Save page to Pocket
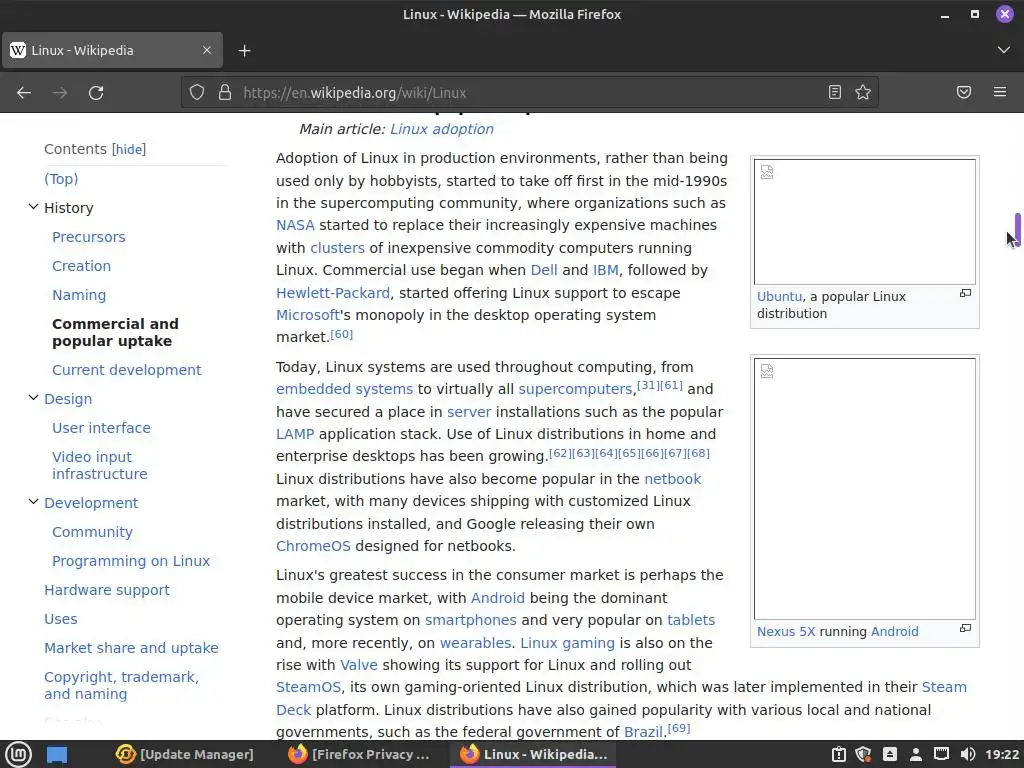 pos(964,92)
